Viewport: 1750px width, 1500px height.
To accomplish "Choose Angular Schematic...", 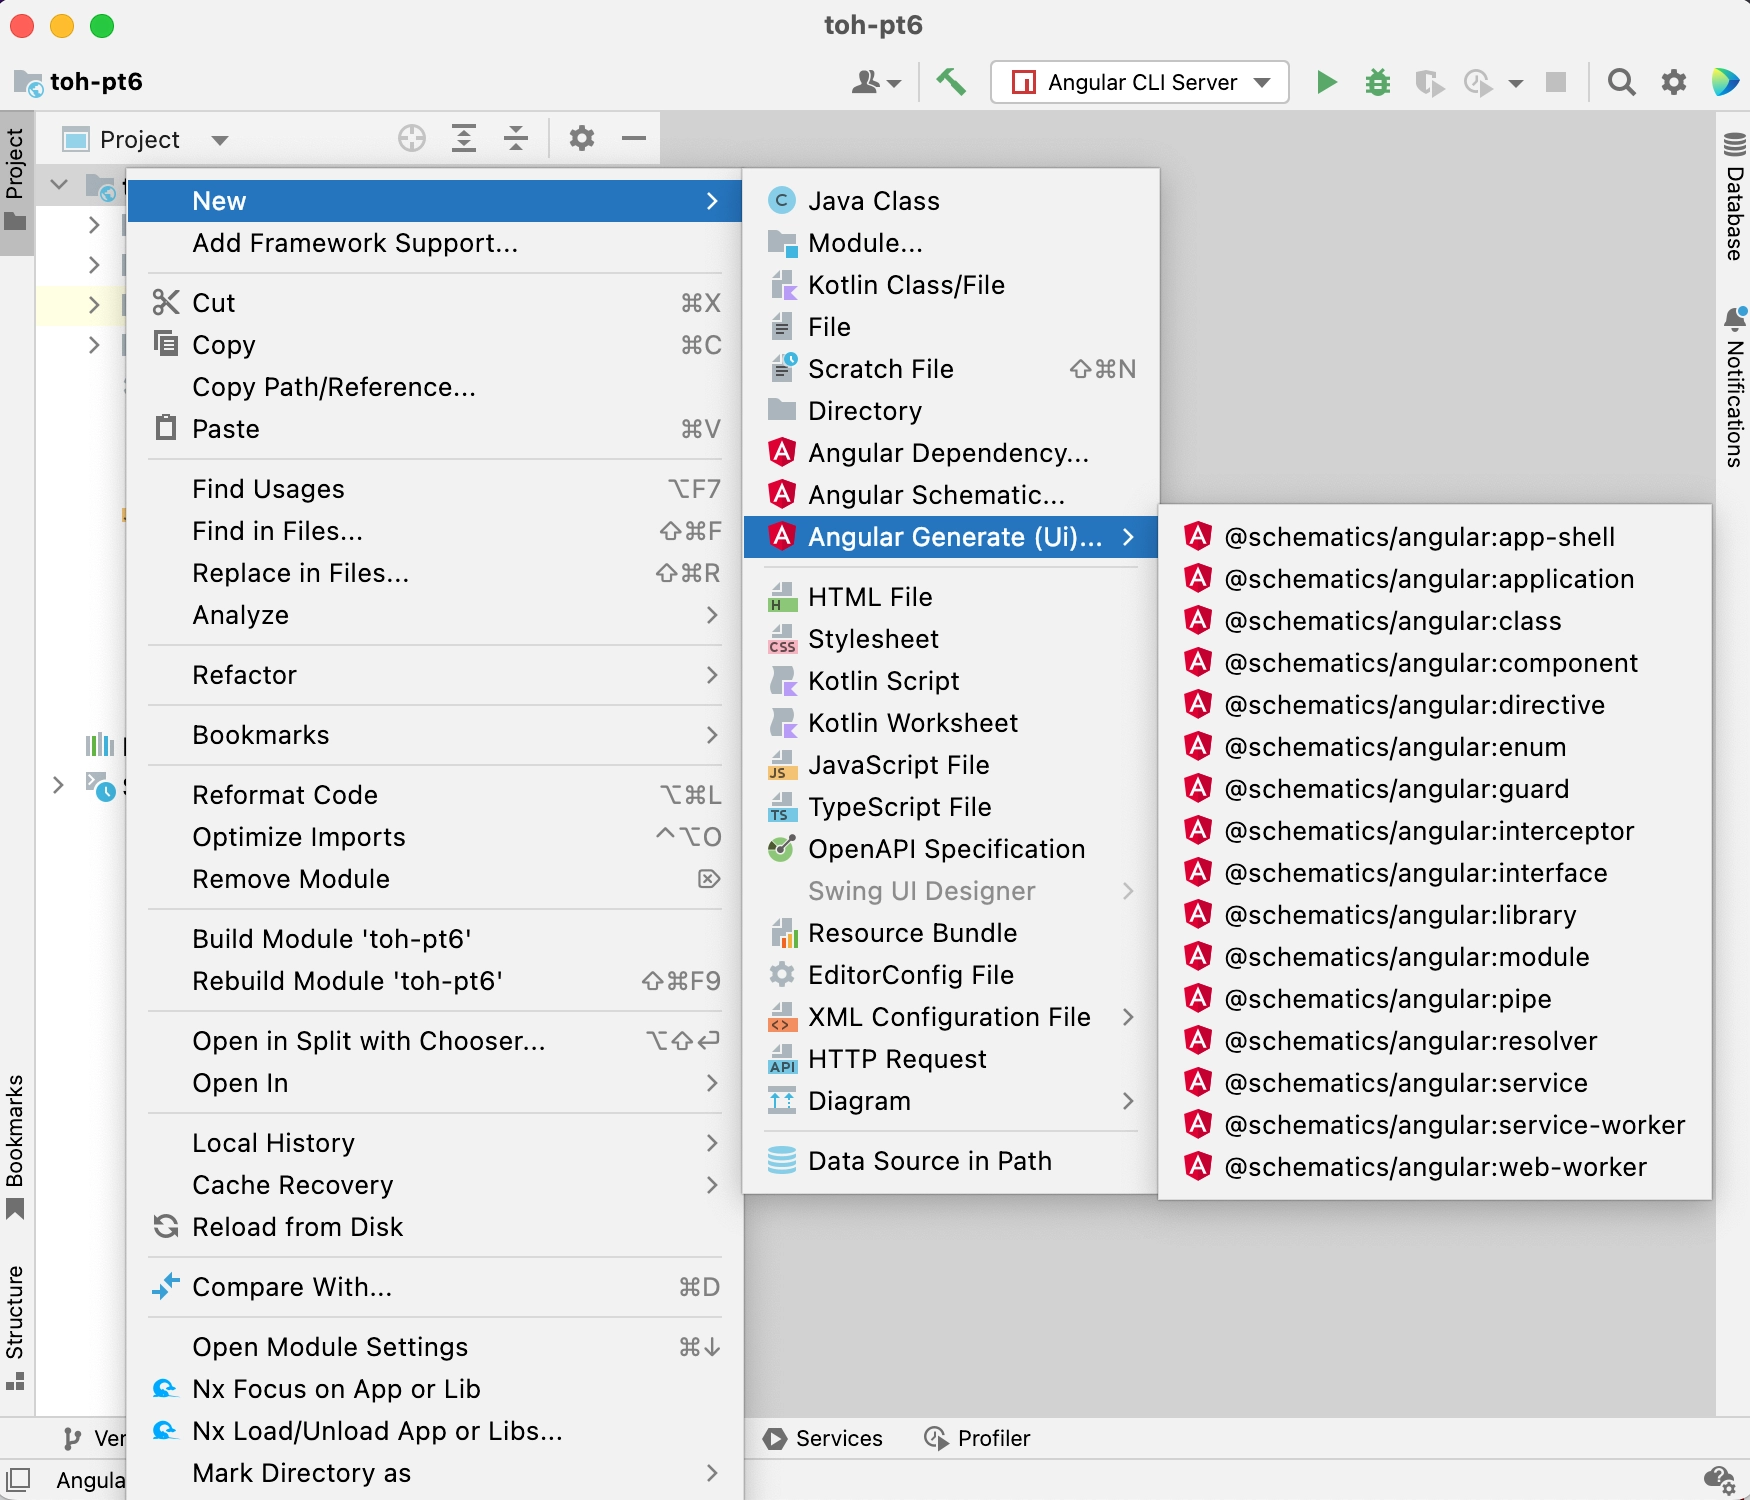I will (951, 495).
